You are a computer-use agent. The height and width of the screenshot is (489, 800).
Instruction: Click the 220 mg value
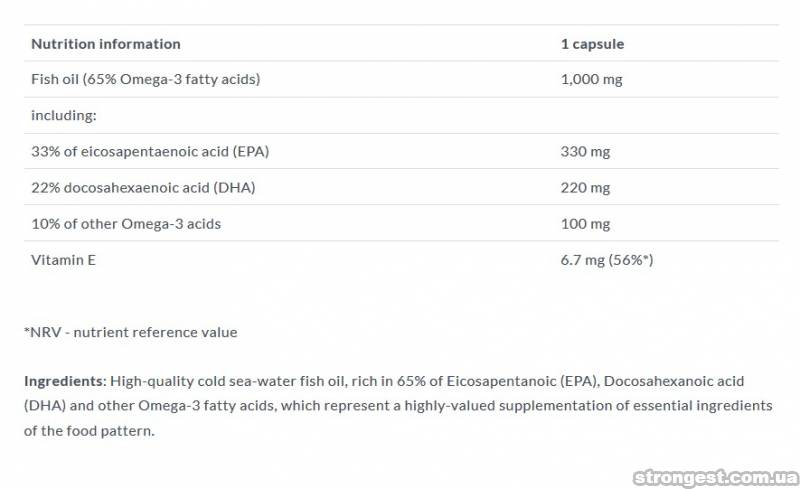pos(585,188)
